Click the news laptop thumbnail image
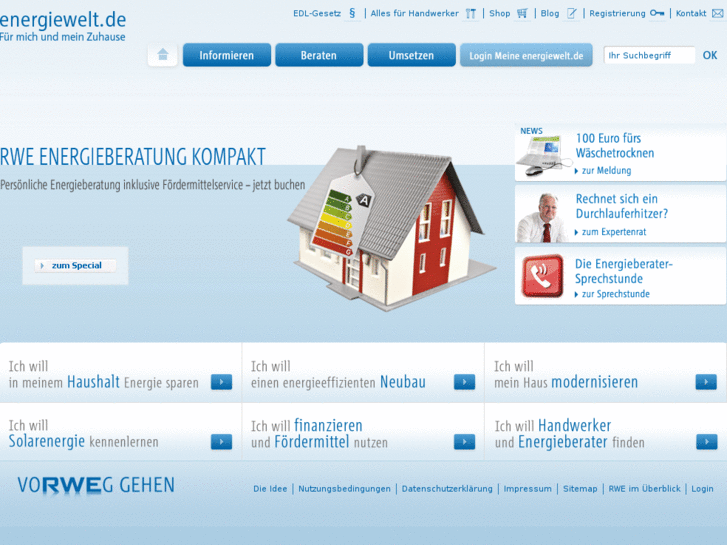This screenshot has width=727, height=545. click(544, 156)
